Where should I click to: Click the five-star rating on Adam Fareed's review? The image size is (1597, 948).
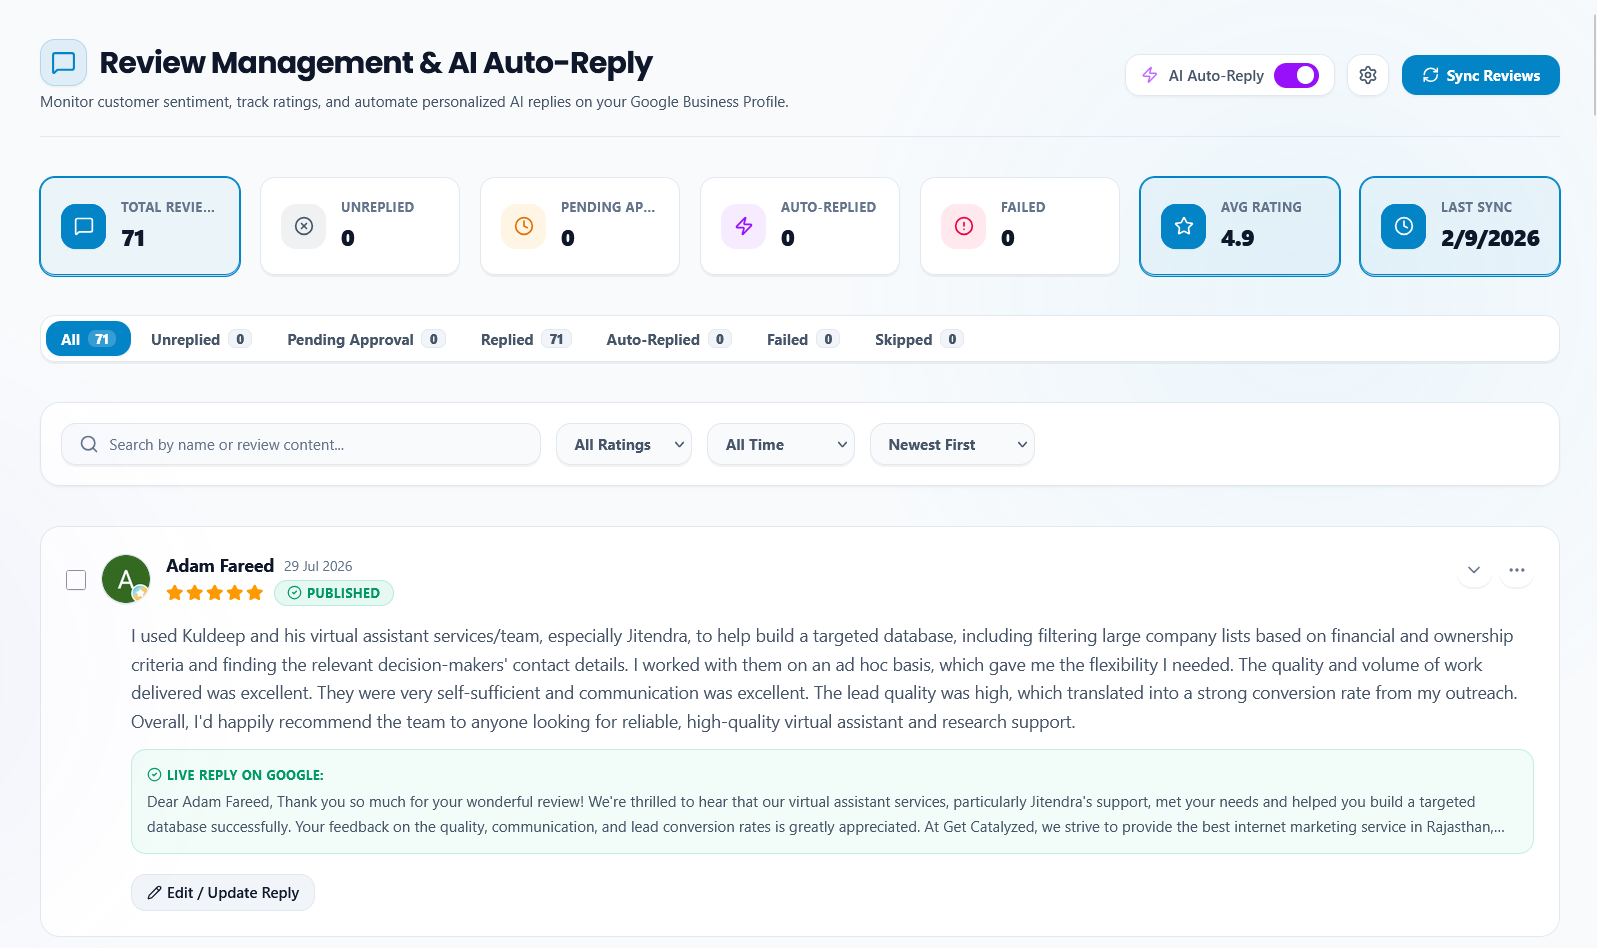pyautogui.click(x=215, y=593)
